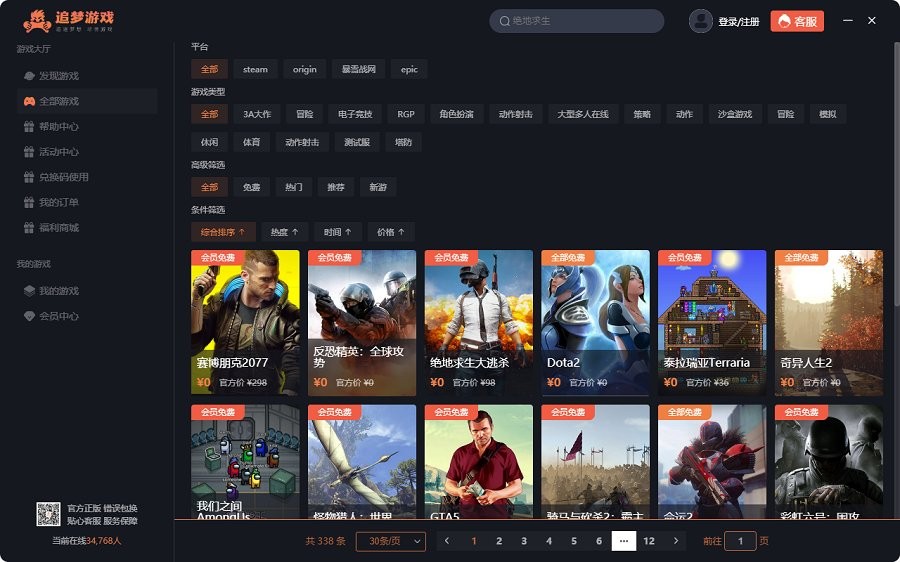
Task: Click the 客服 button
Action: pyautogui.click(x=797, y=21)
